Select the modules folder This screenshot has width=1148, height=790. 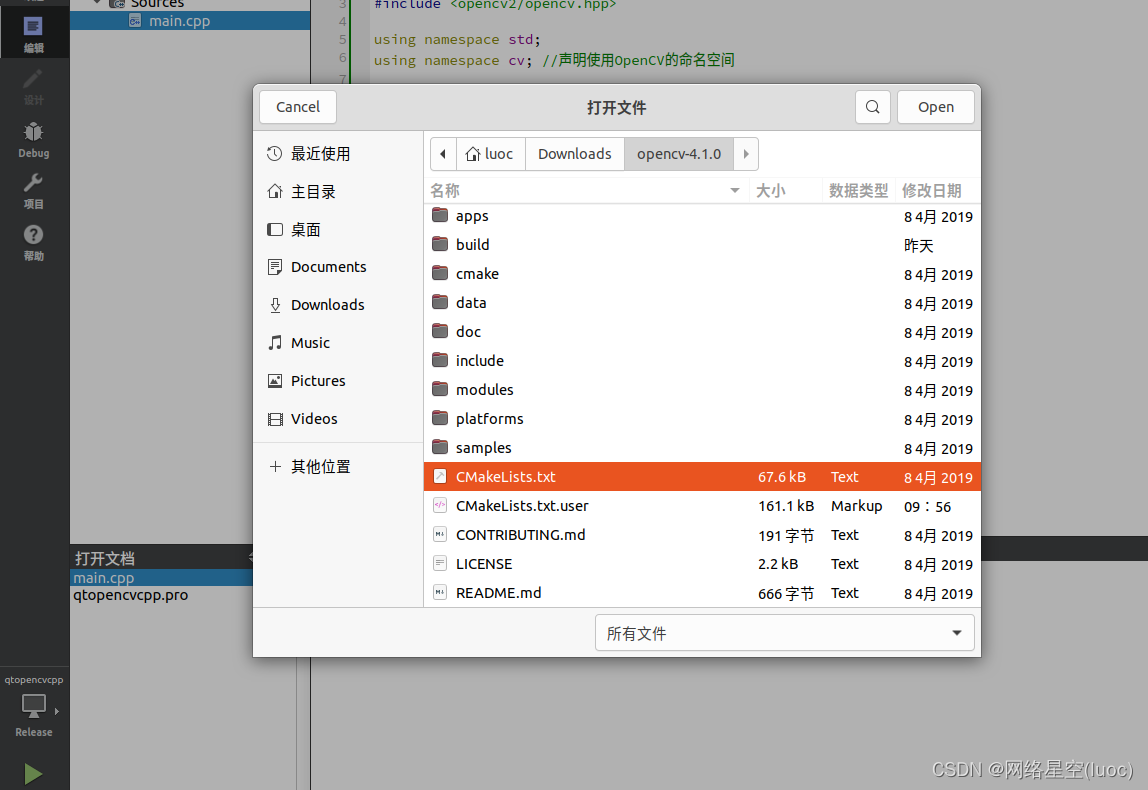pos(702,390)
